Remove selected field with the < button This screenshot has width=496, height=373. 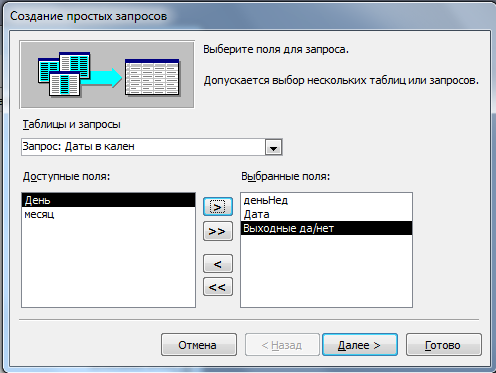click(x=218, y=264)
